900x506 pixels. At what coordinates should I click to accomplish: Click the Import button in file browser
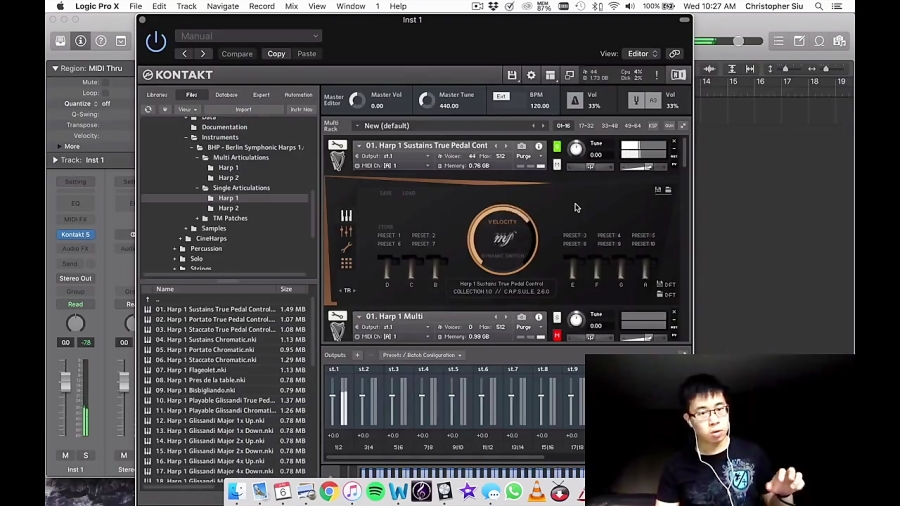pyautogui.click(x=243, y=109)
